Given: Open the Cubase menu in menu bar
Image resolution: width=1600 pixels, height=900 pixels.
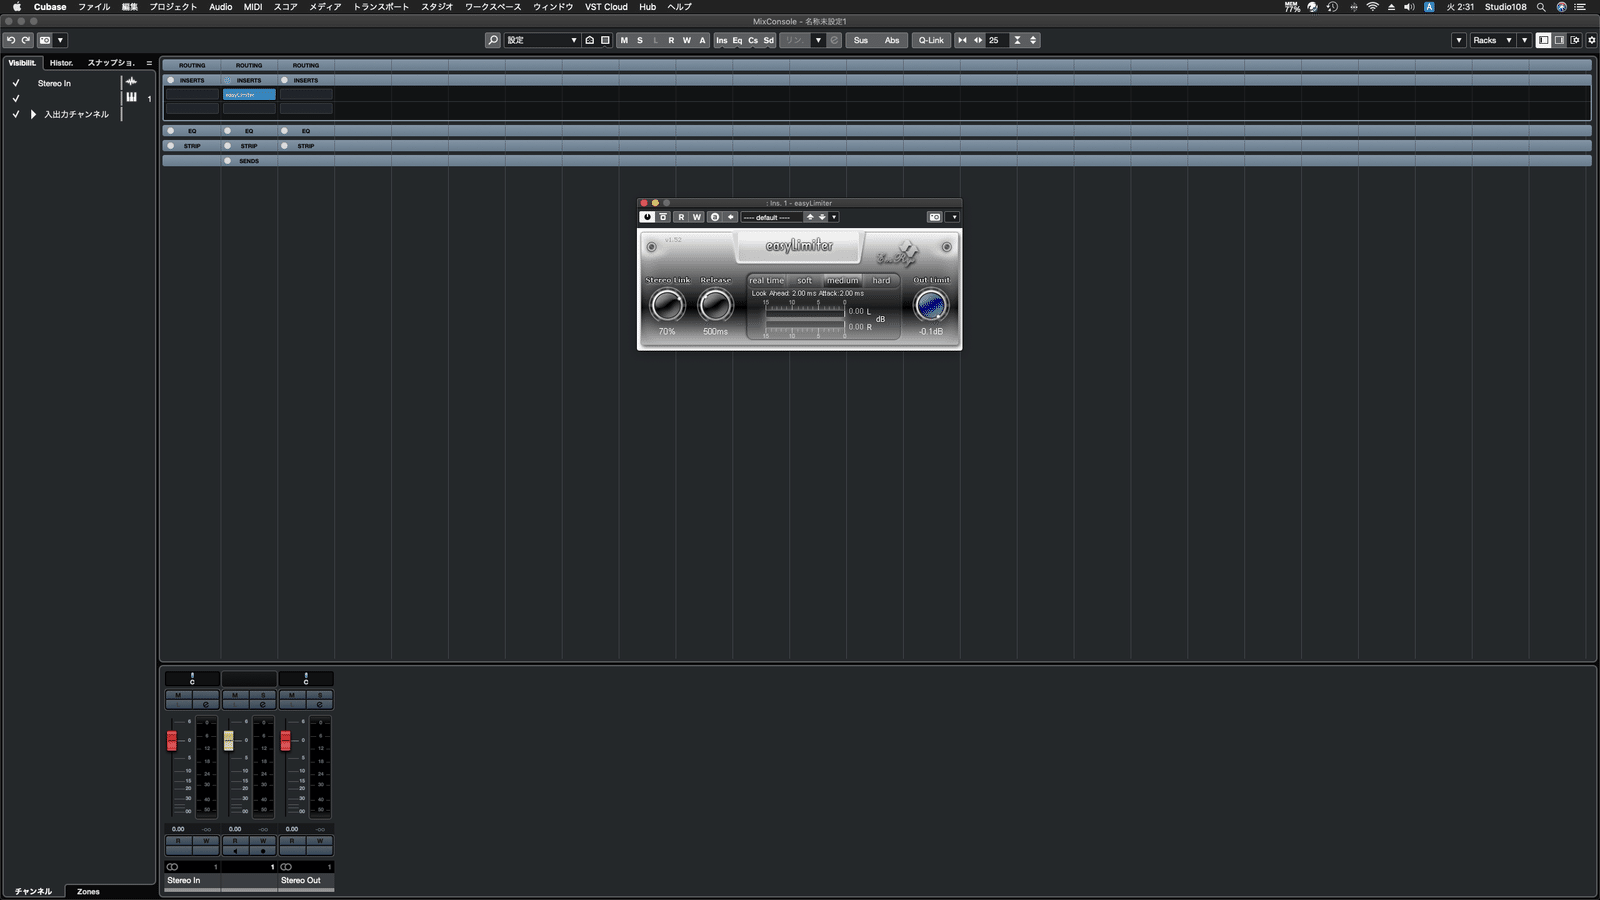Looking at the screenshot, I should point(50,7).
